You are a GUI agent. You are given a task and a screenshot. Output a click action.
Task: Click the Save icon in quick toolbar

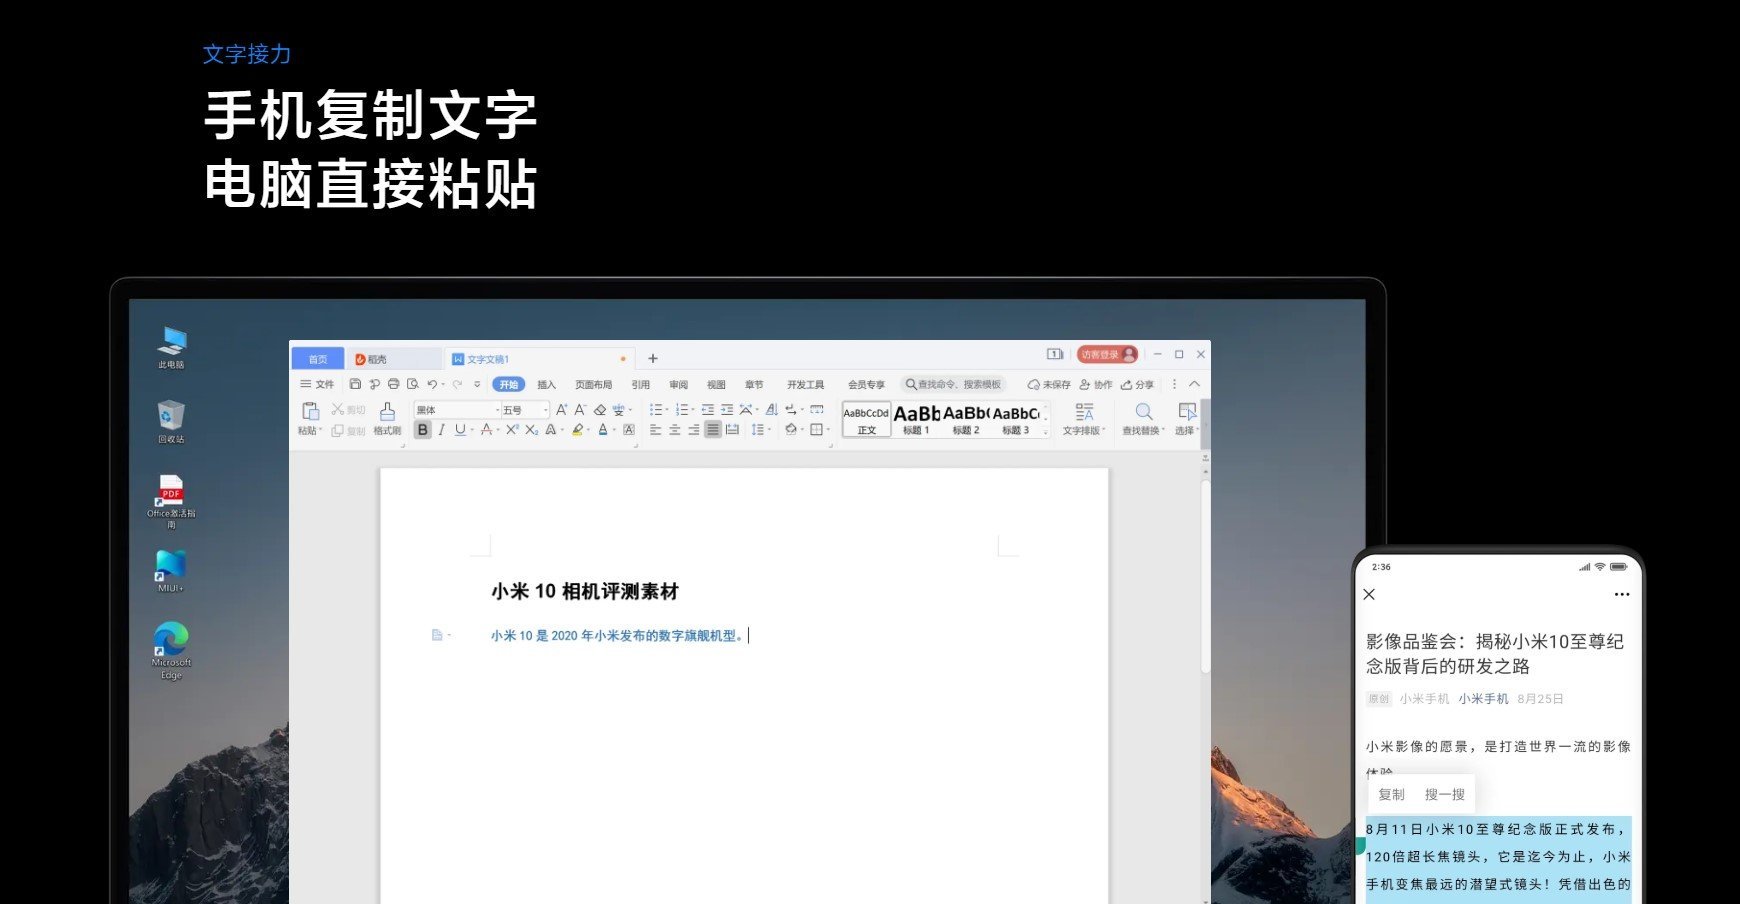coord(355,384)
